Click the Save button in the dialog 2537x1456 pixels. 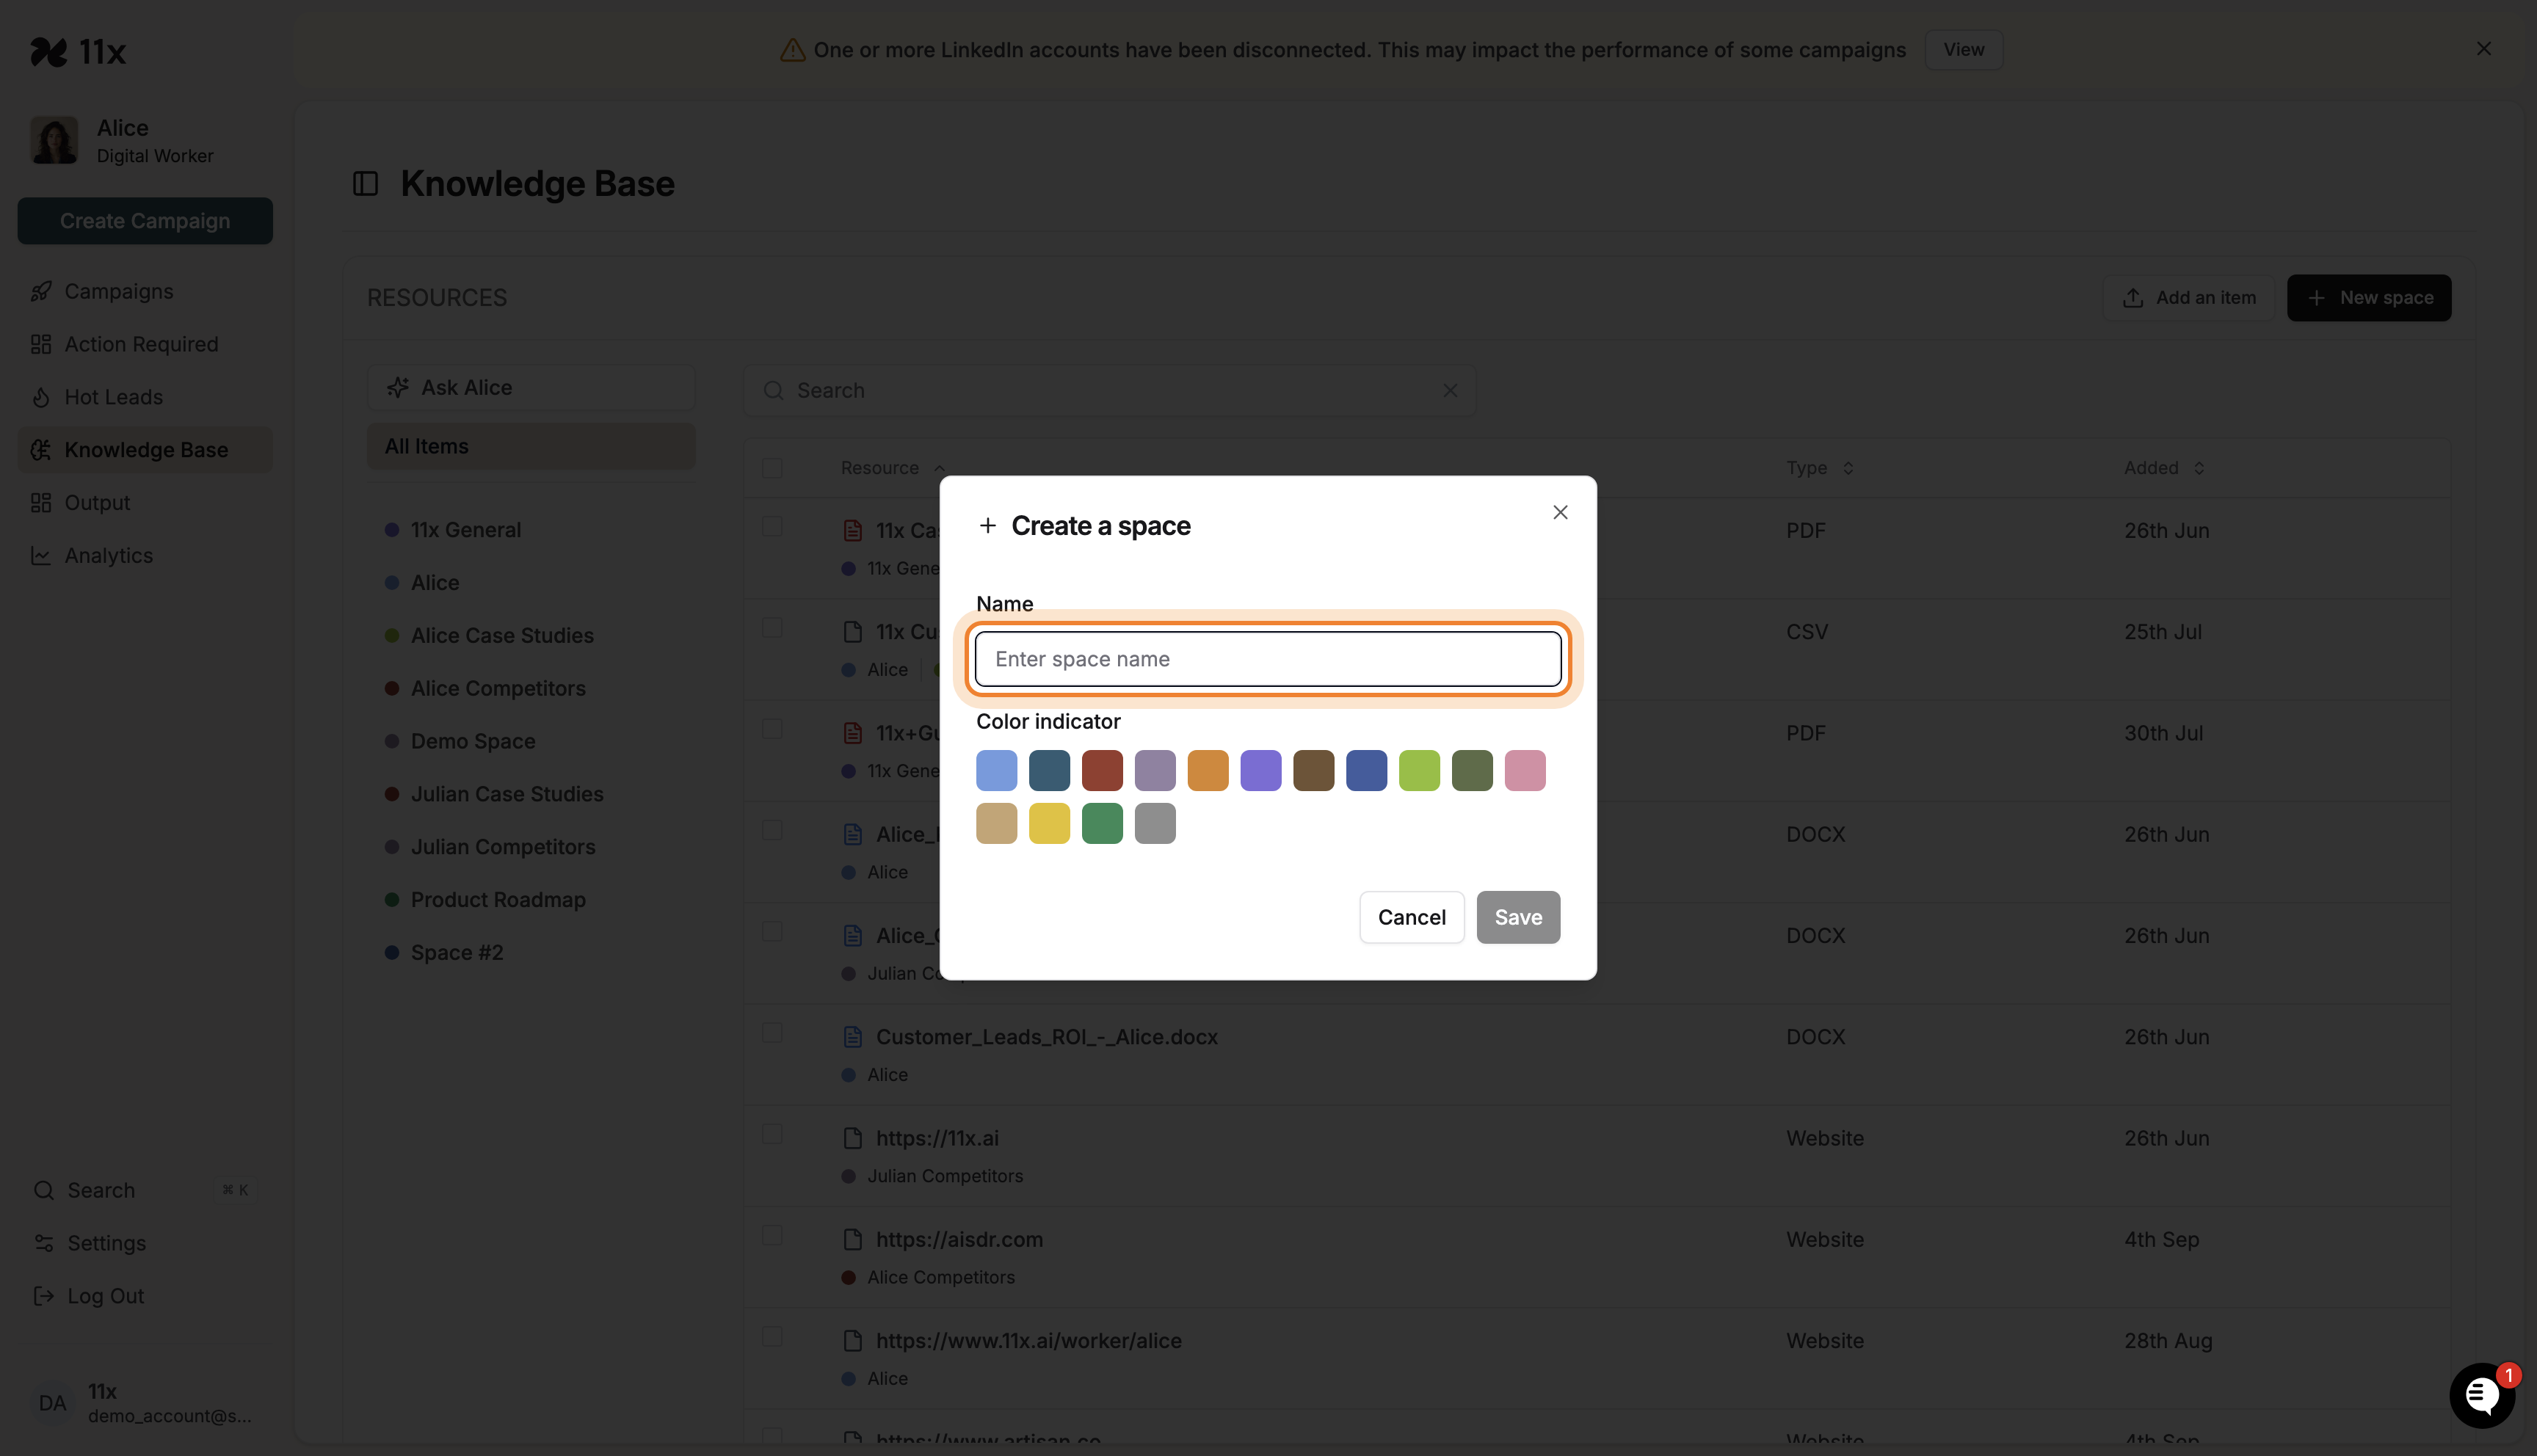pyautogui.click(x=1518, y=917)
